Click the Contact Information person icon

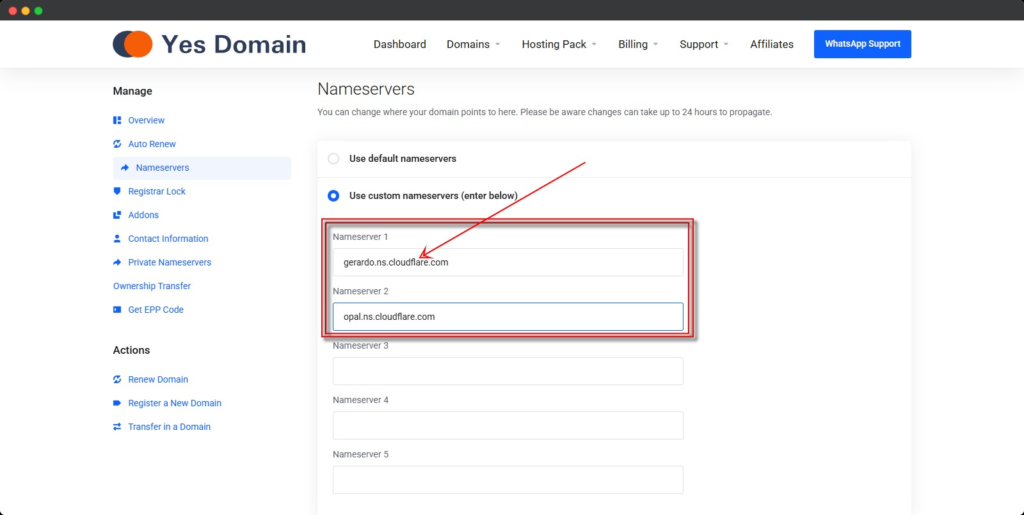coord(117,239)
